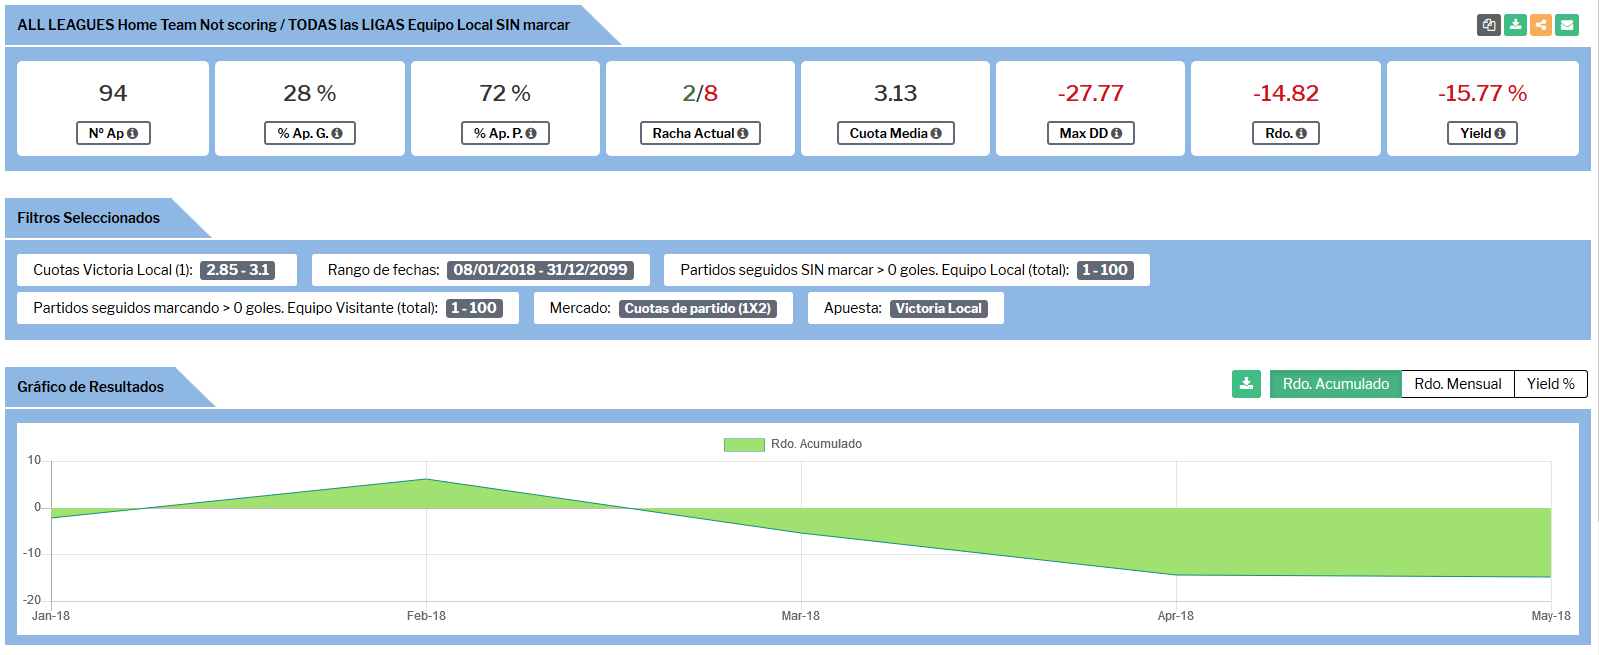Click the Rdo. info button
1599x655 pixels.
click(x=1285, y=133)
